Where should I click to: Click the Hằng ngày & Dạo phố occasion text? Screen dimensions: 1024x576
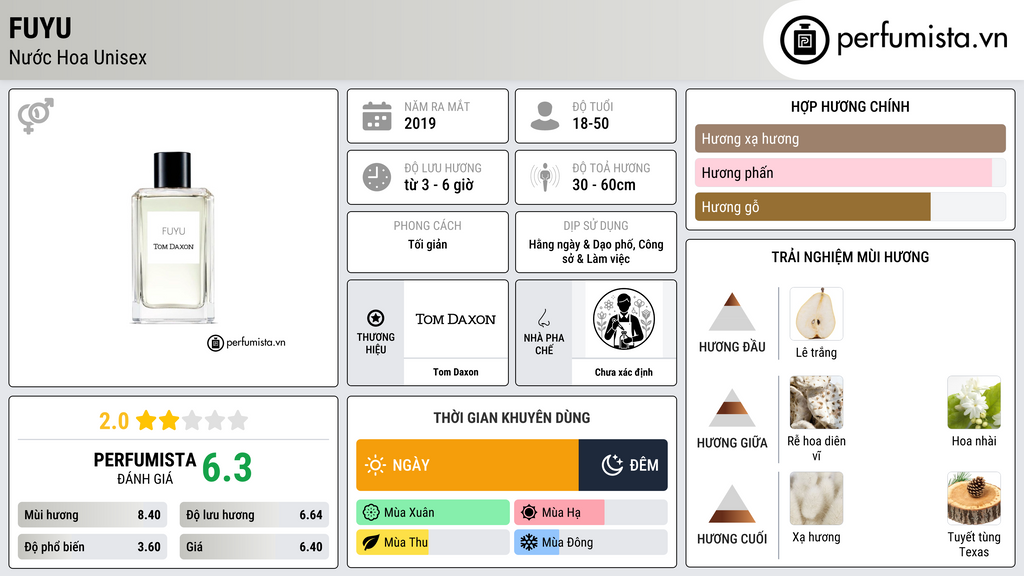pos(596,251)
